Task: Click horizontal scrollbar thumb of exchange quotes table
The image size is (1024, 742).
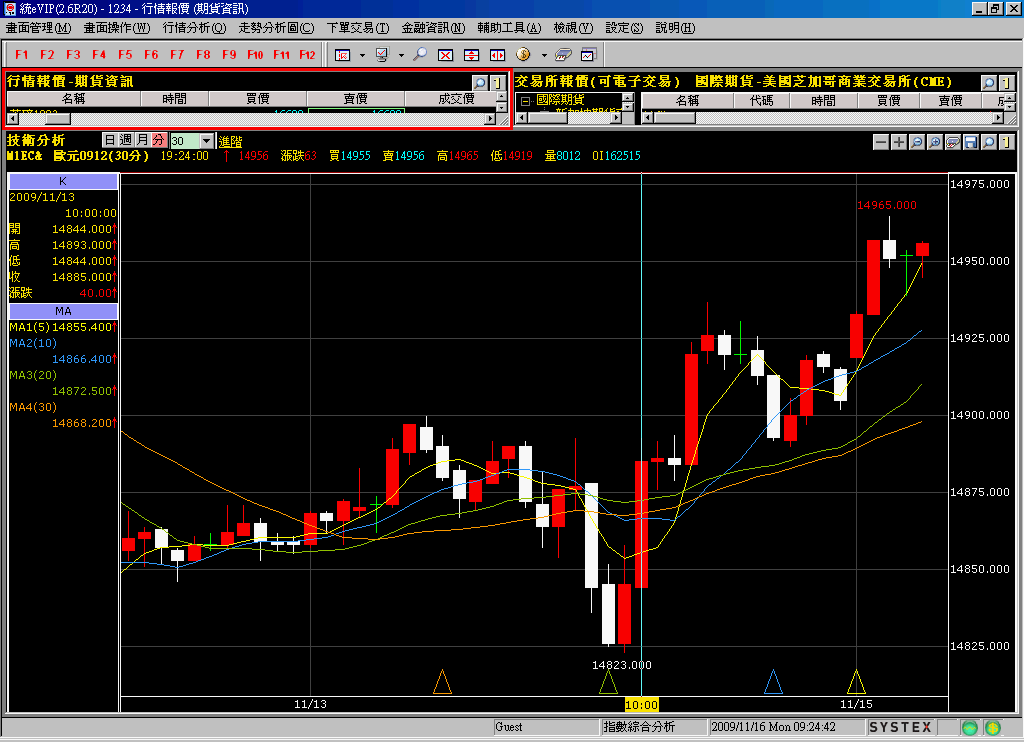Action: click(x=675, y=118)
